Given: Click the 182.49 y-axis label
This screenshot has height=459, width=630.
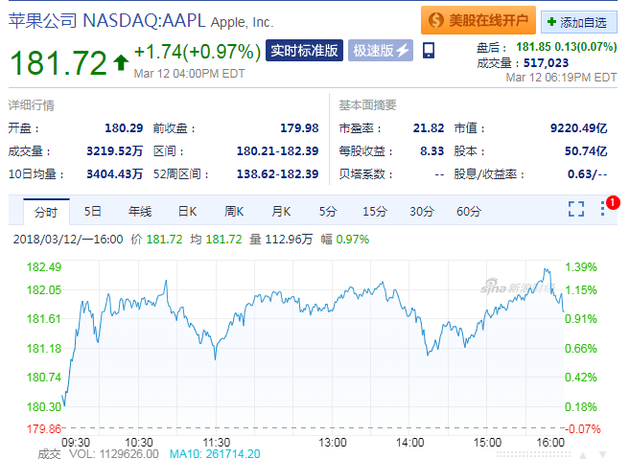Looking at the screenshot, I should 44,267.
